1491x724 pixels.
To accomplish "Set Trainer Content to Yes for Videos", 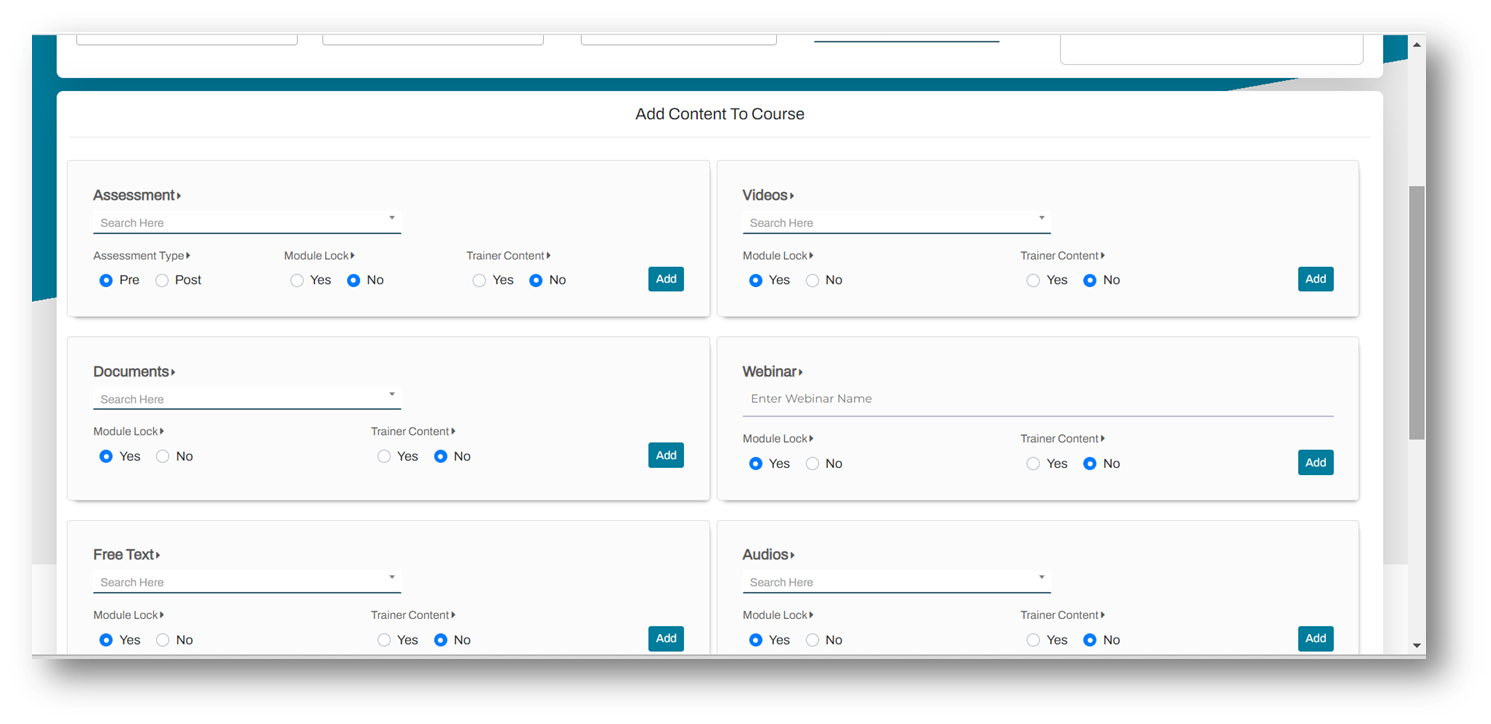I will click(x=1033, y=280).
